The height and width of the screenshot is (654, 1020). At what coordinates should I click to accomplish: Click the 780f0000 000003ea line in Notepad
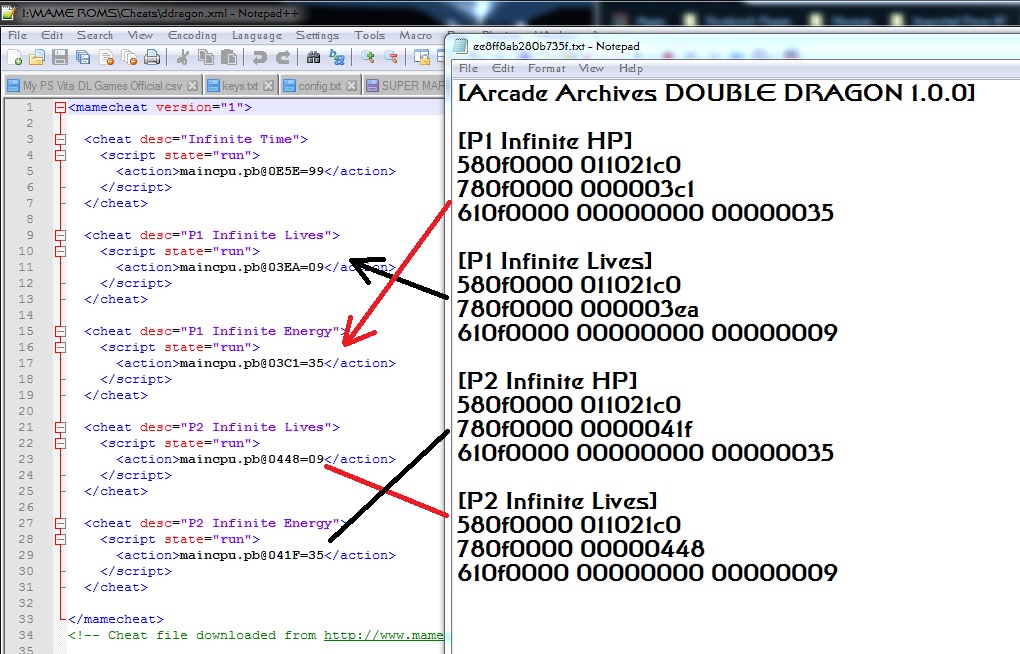[578, 309]
